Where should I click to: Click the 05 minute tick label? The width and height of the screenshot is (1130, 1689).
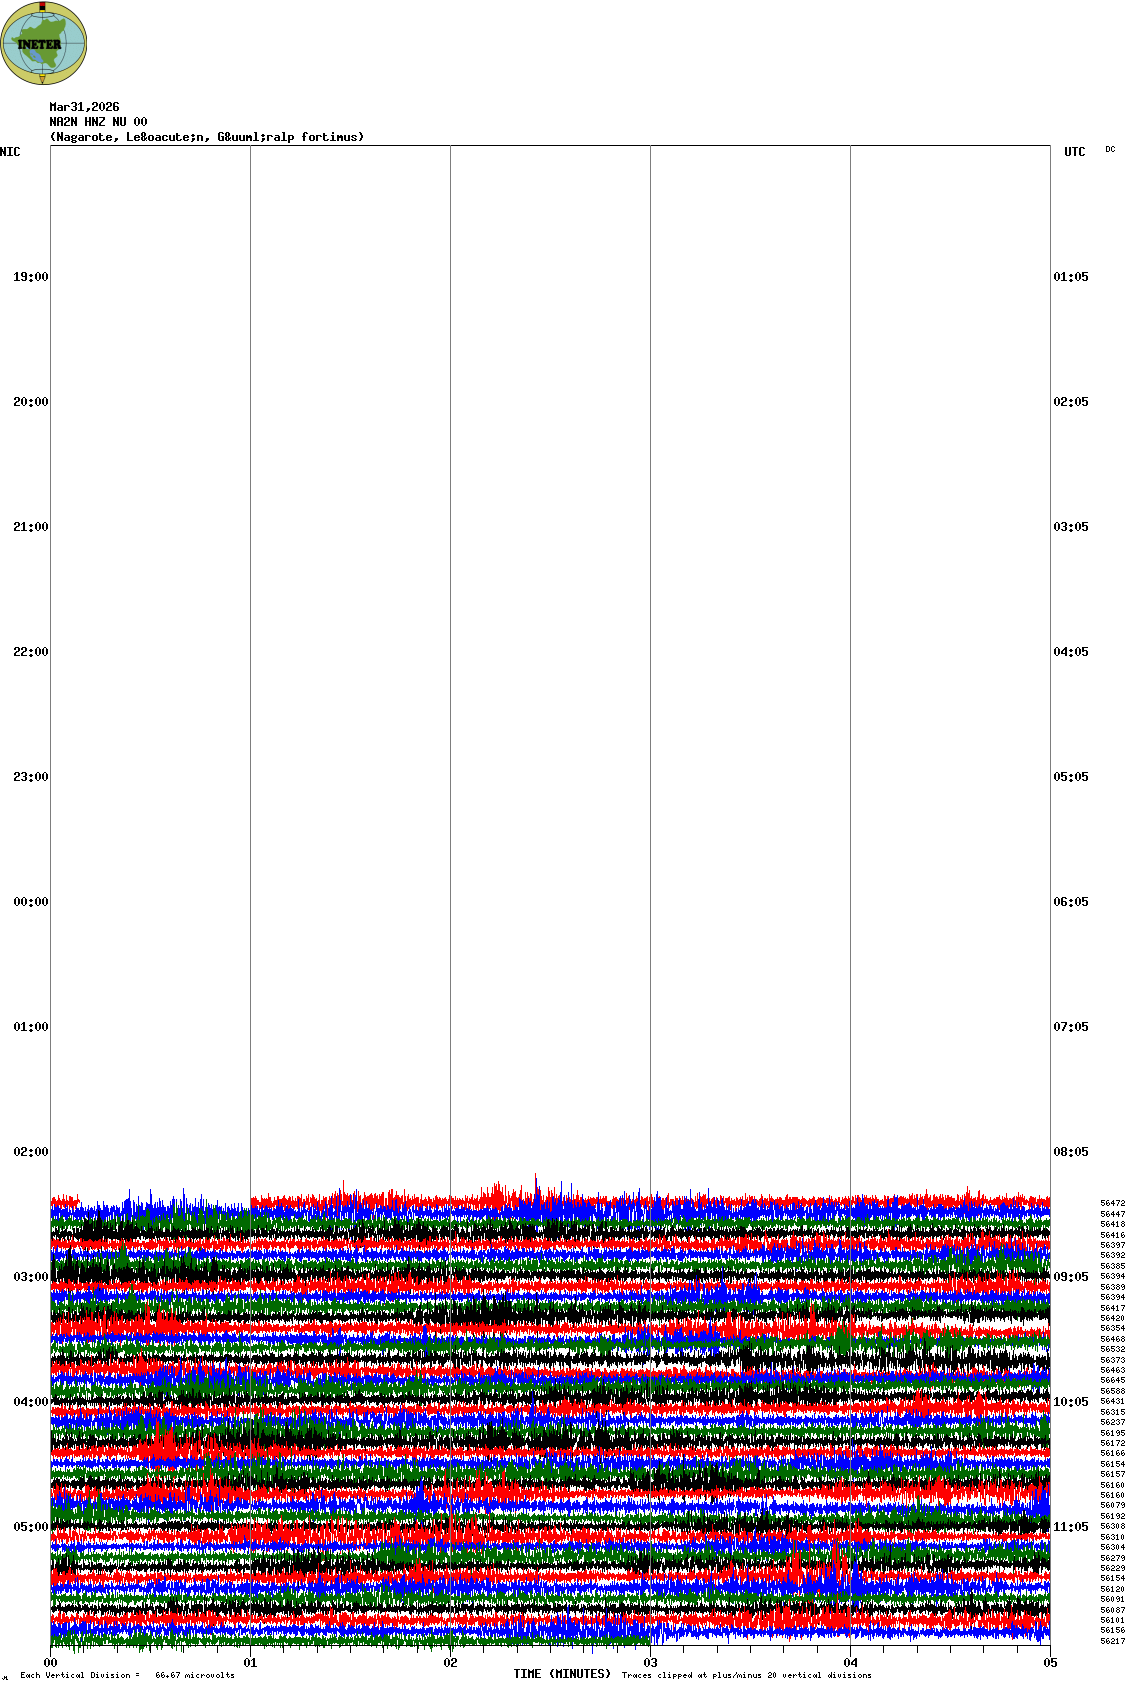point(1050,1663)
